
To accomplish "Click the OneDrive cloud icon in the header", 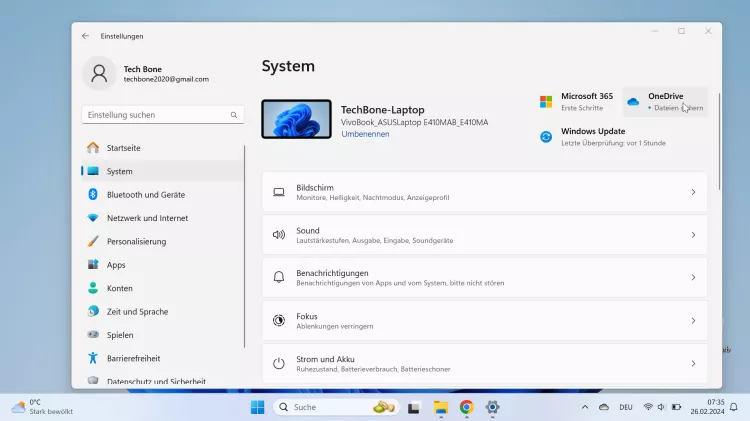I will tap(633, 101).
